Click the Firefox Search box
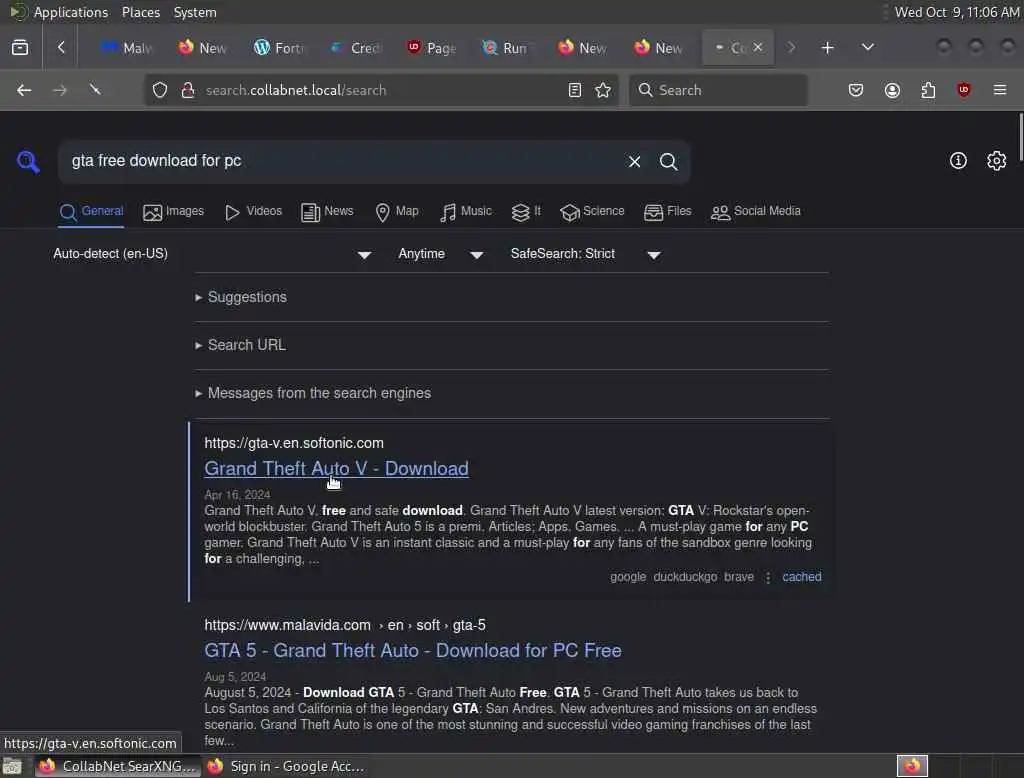This screenshot has height=778, width=1024. 718,90
